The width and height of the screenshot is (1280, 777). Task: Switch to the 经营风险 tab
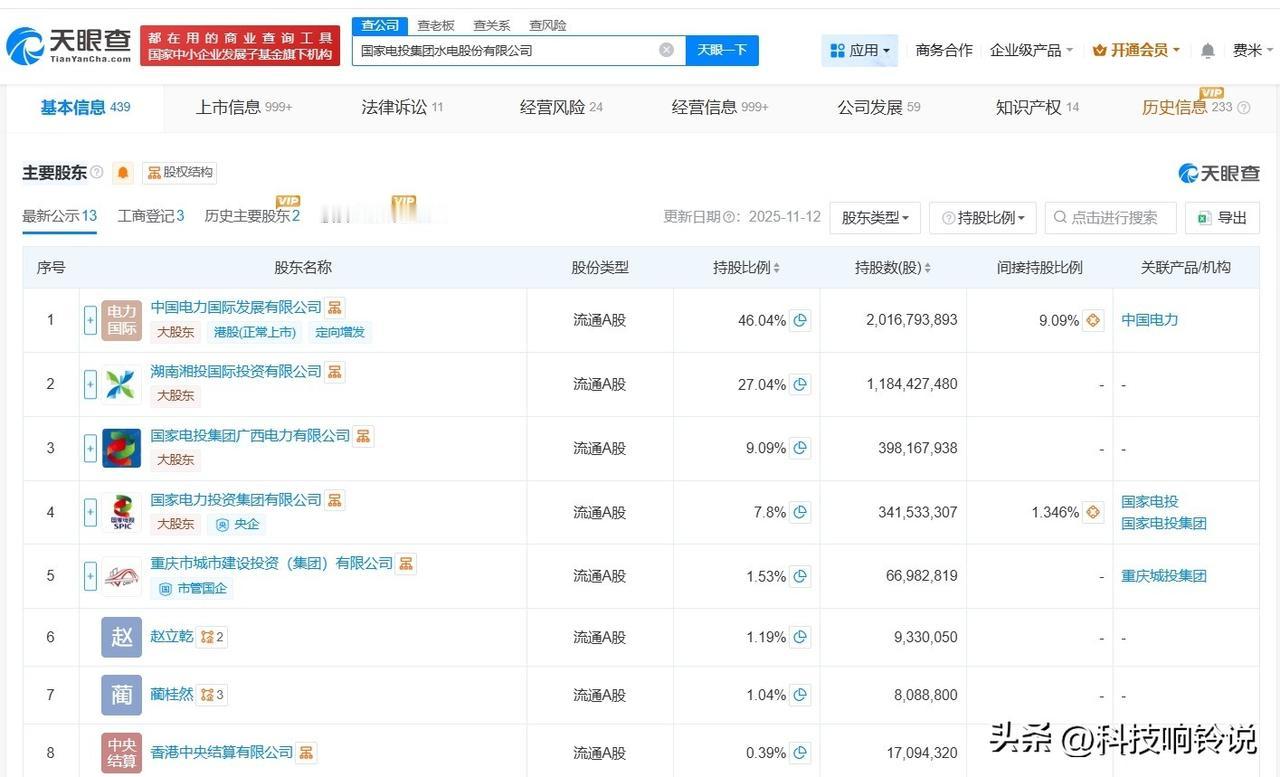click(x=561, y=107)
